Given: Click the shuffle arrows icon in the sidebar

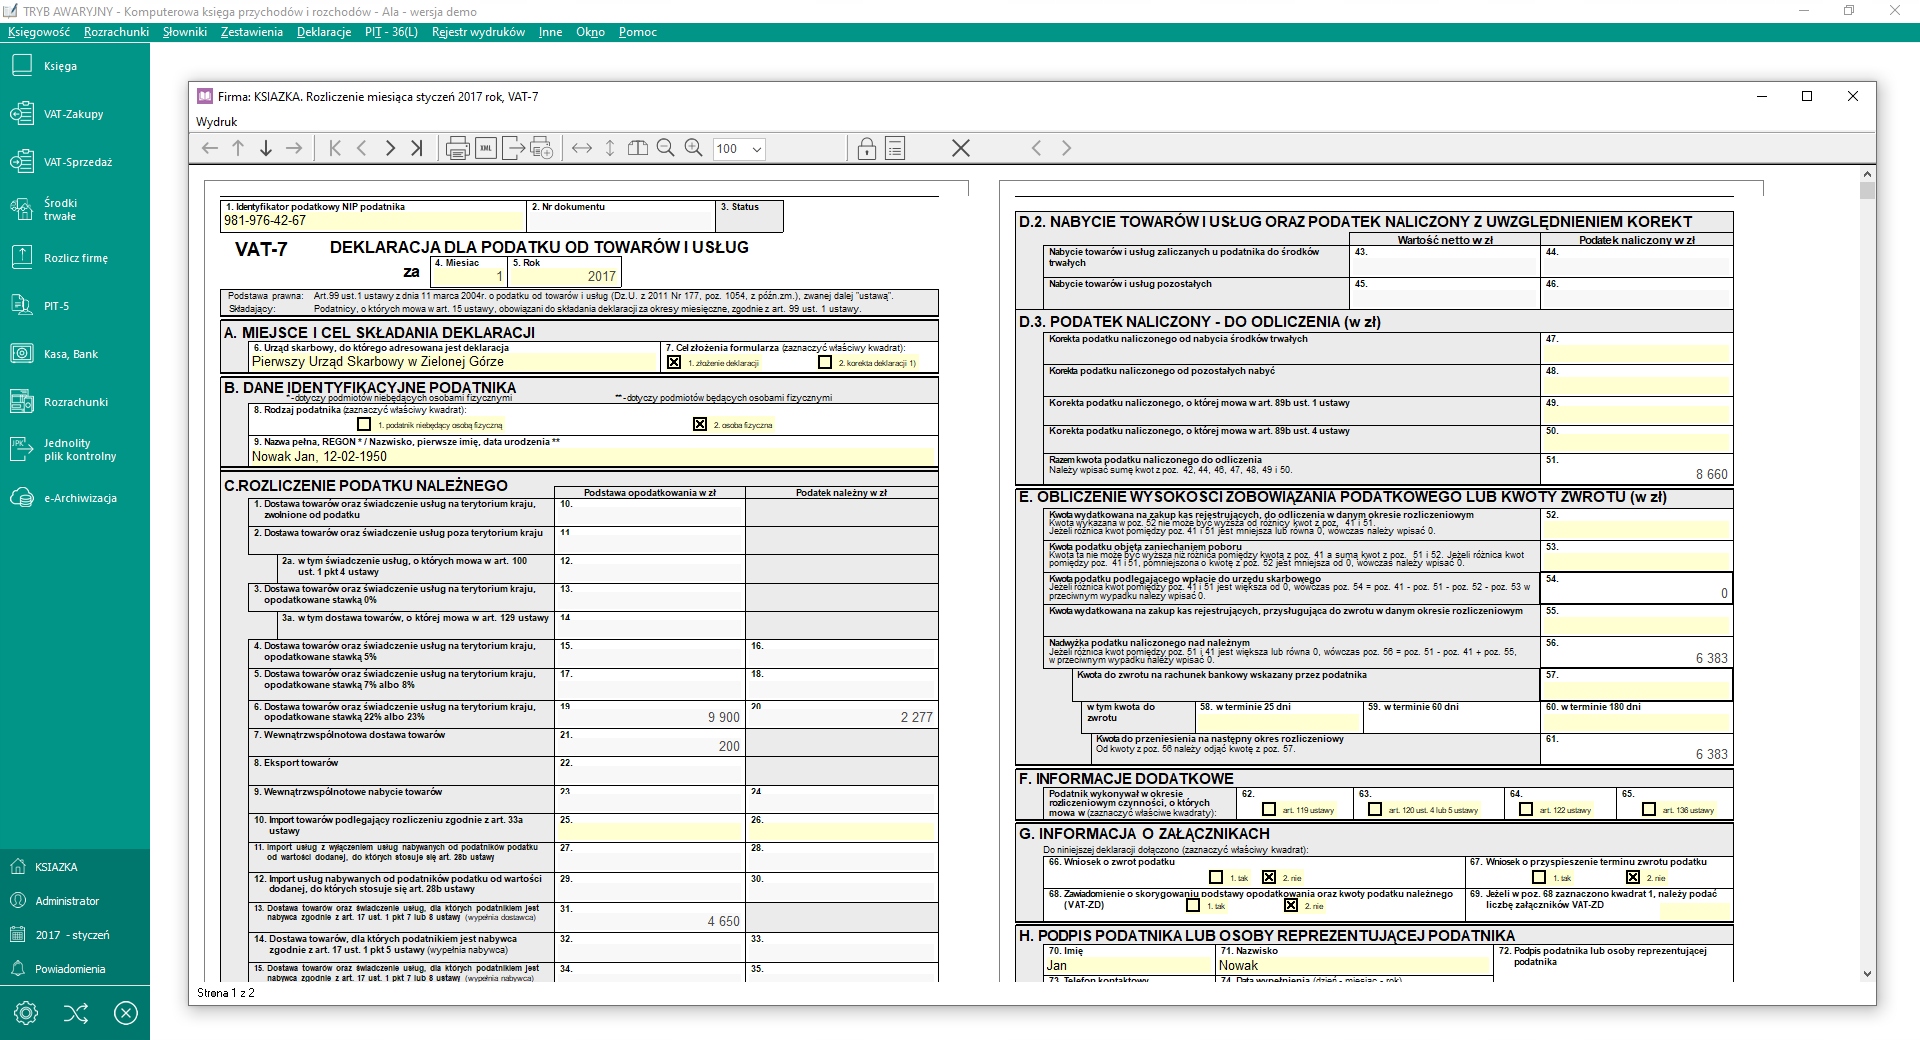Looking at the screenshot, I should (x=76, y=1014).
